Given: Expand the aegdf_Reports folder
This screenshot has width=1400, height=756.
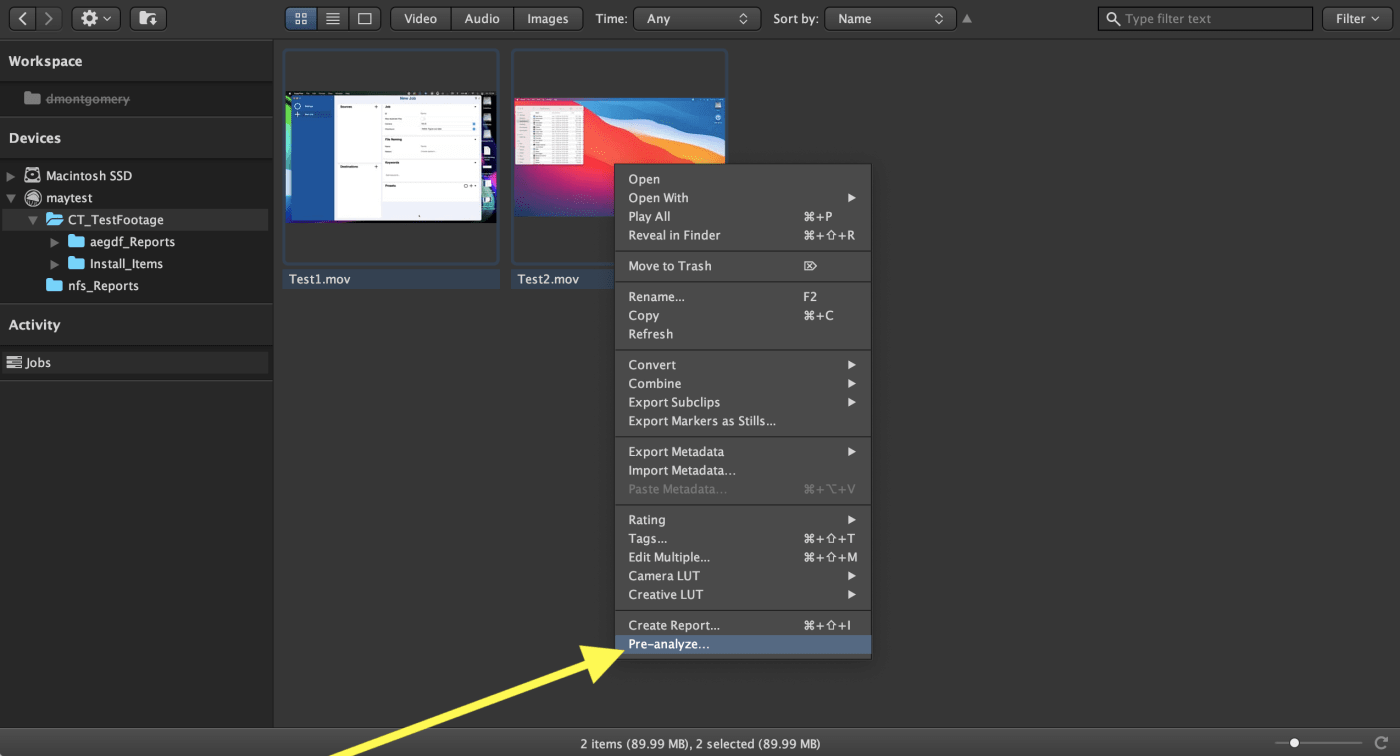Looking at the screenshot, I should coord(55,242).
